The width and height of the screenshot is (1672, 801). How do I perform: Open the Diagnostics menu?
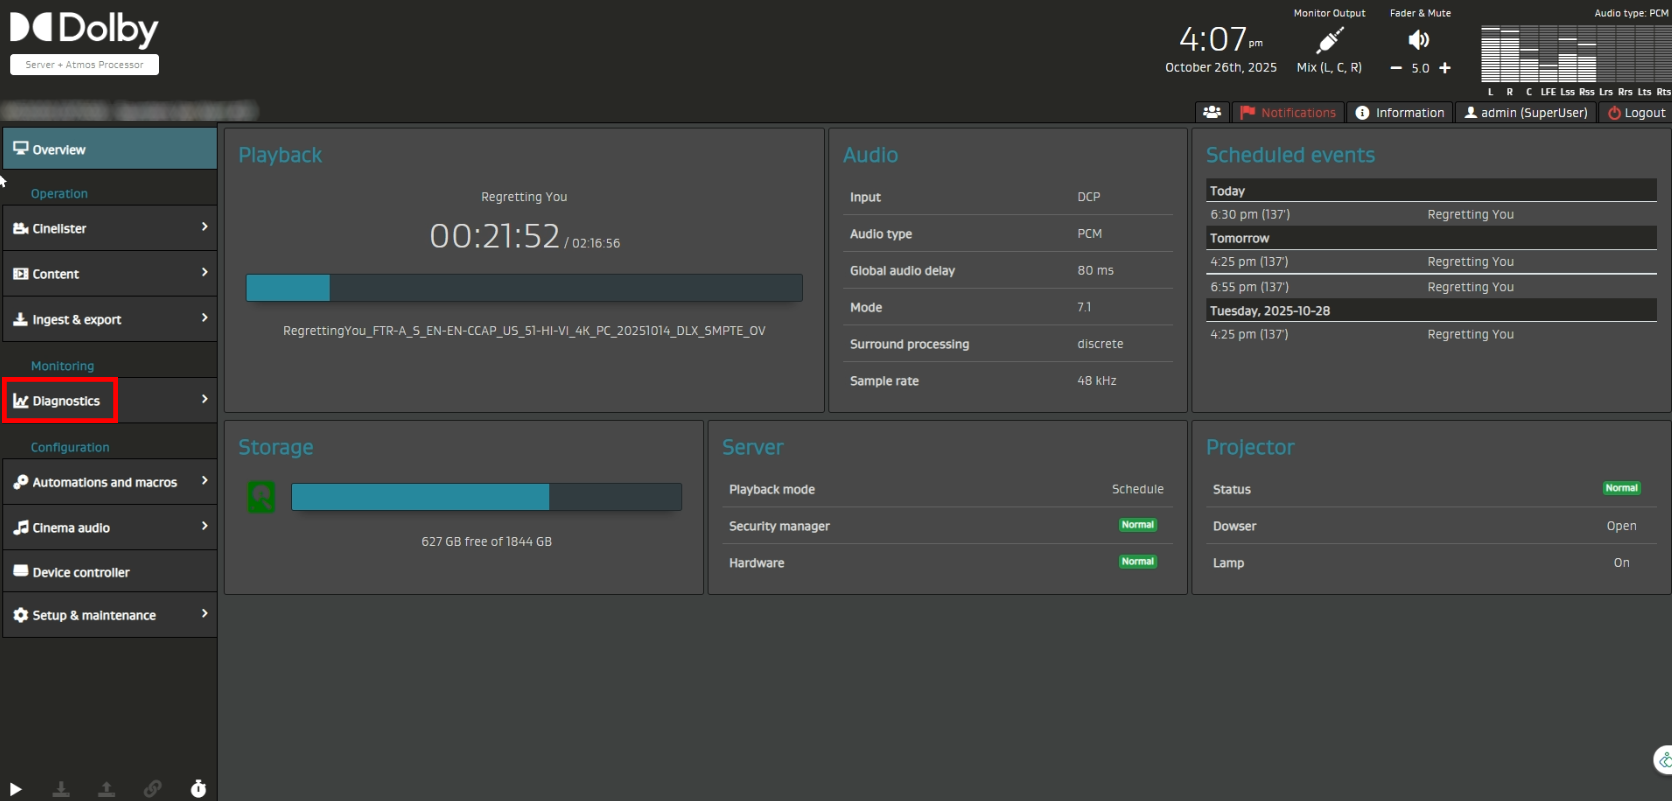(x=66, y=401)
